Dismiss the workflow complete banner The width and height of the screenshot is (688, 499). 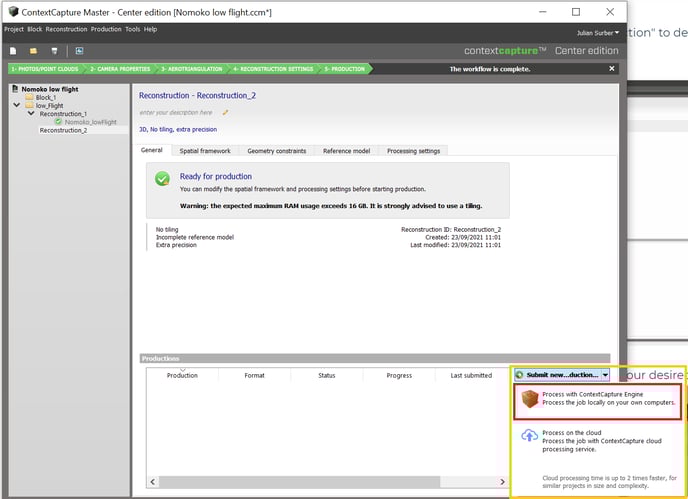coord(612,69)
